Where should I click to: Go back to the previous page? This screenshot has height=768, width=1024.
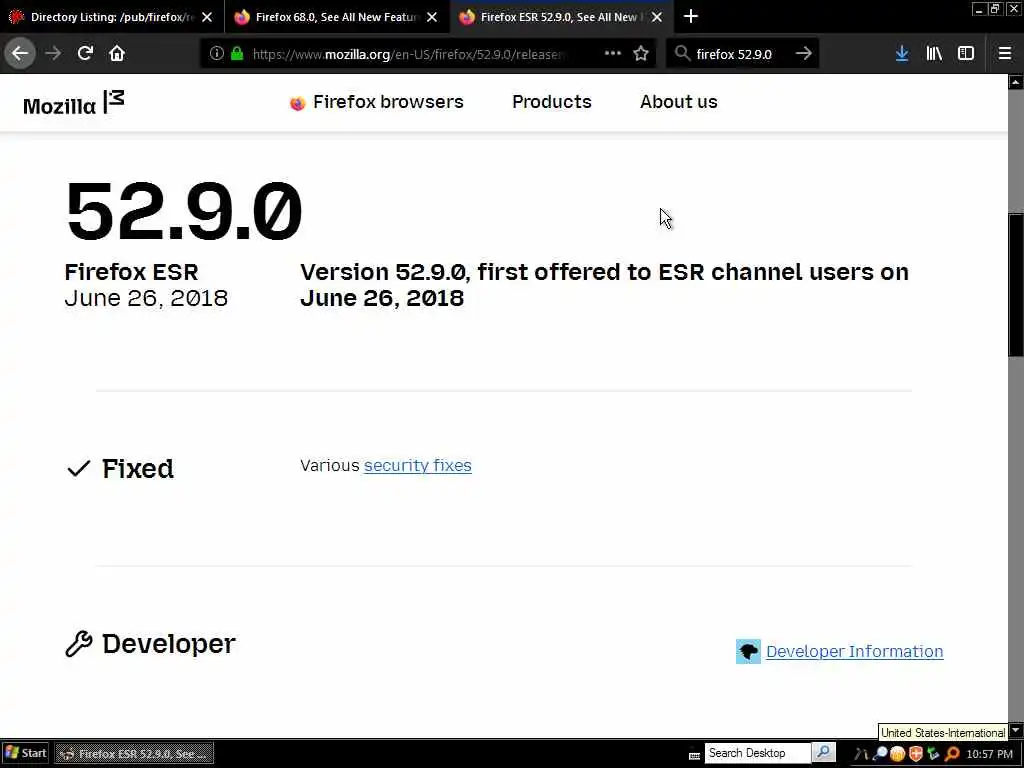pos(20,54)
